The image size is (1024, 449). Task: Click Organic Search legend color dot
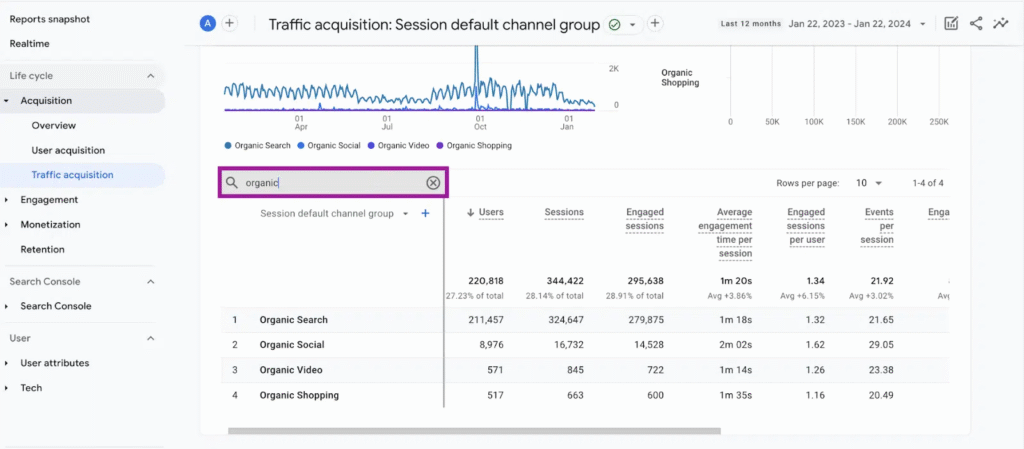(x=228, y=146)
